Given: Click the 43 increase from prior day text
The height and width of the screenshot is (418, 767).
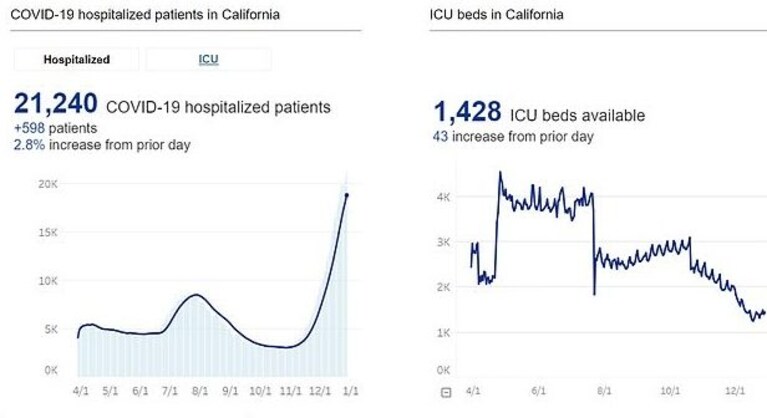Looking at the screenshot, I should (x=513, y=136).
